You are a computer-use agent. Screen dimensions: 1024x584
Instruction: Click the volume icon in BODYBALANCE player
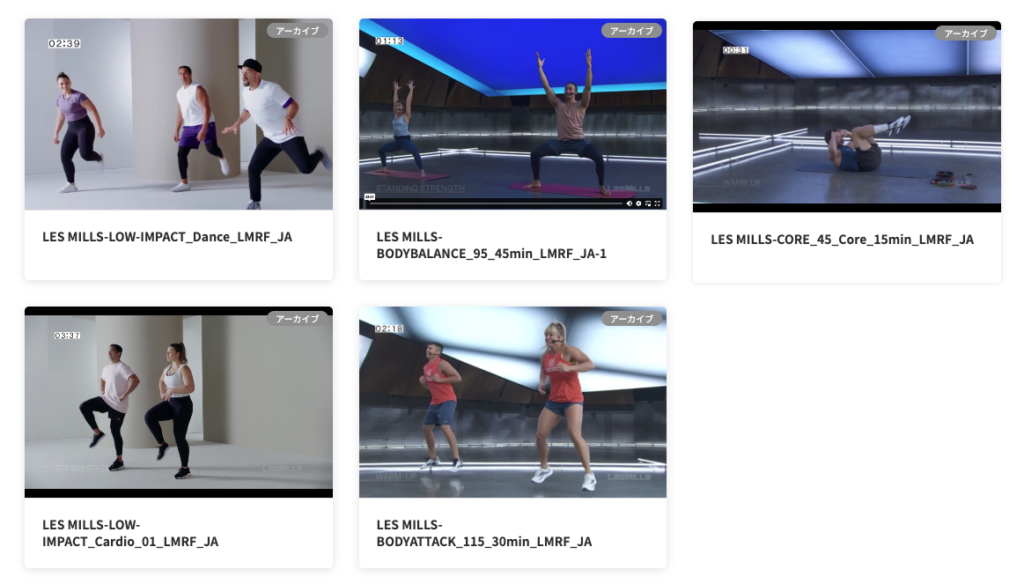[x=630, y=203]
